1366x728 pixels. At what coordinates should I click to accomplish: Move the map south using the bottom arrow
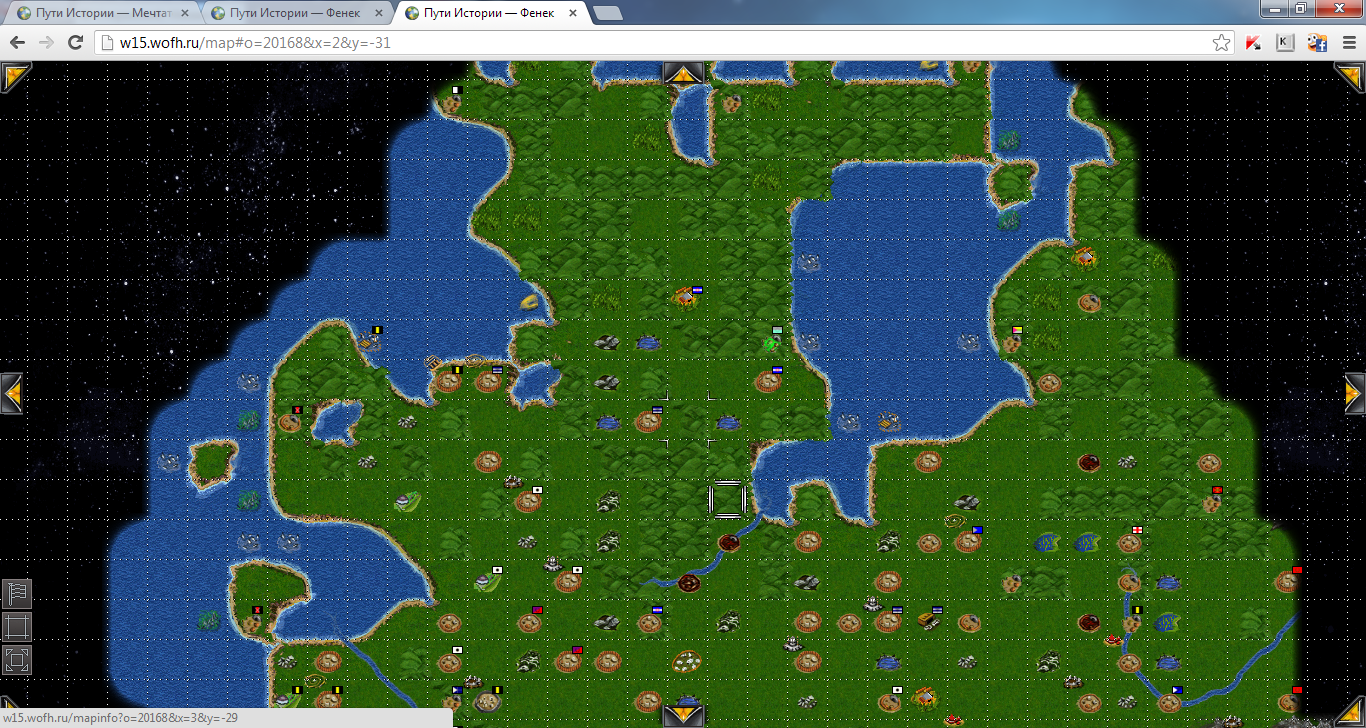click(683, 715)
